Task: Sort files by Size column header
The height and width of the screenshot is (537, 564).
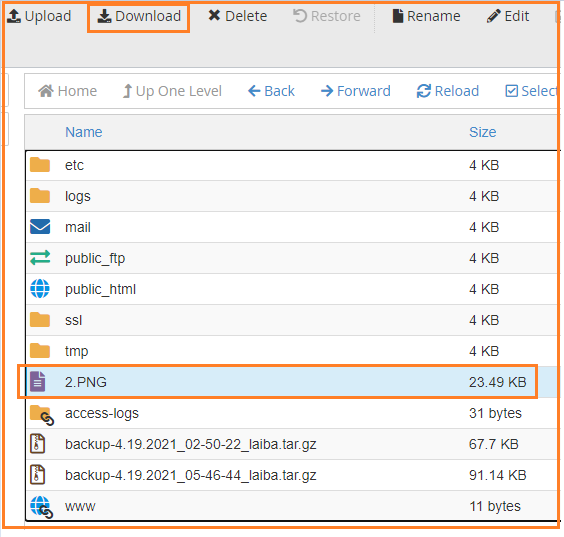Action: click(x=482, y=132)
